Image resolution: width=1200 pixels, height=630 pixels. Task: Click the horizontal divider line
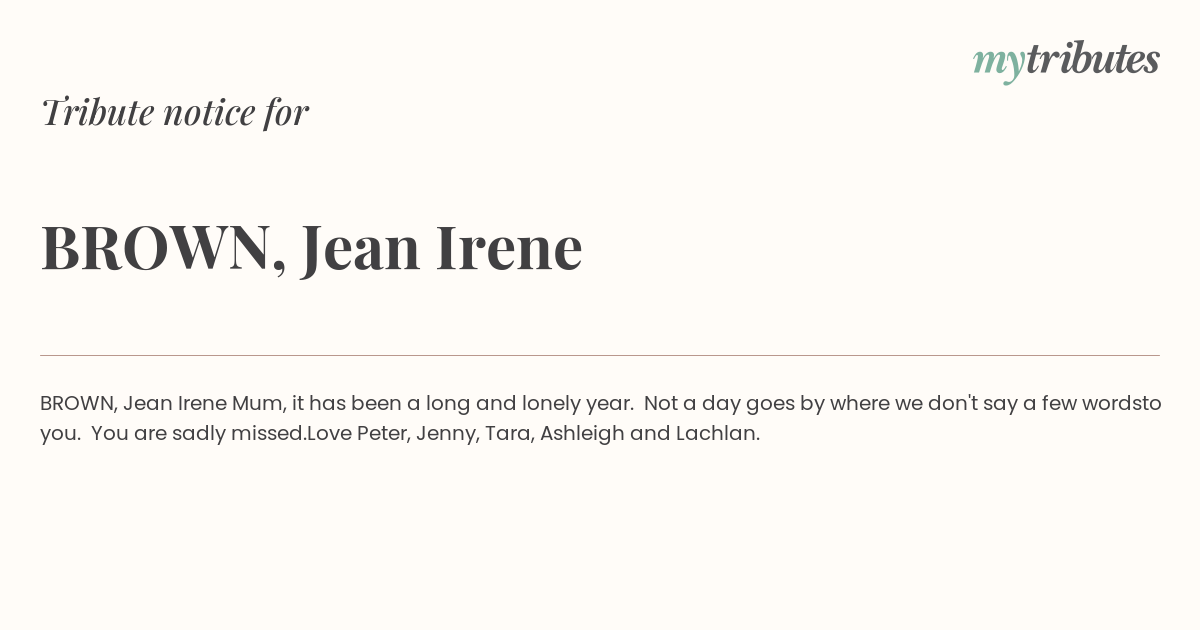coord(600,355)
